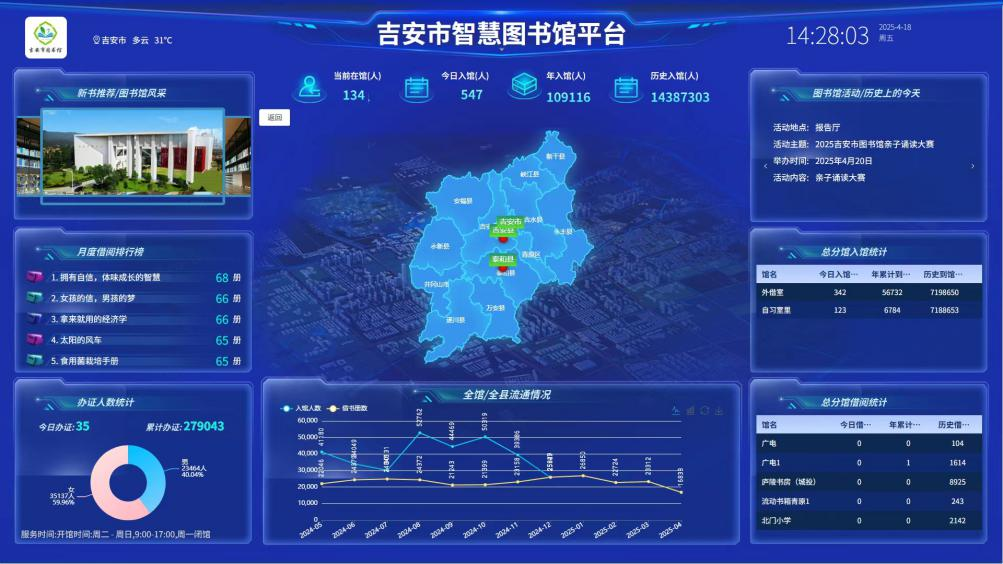1003x564 pixels.
Task: Click the 月度借阅排行榜 panel title
Action: click(x=110, y=252)
